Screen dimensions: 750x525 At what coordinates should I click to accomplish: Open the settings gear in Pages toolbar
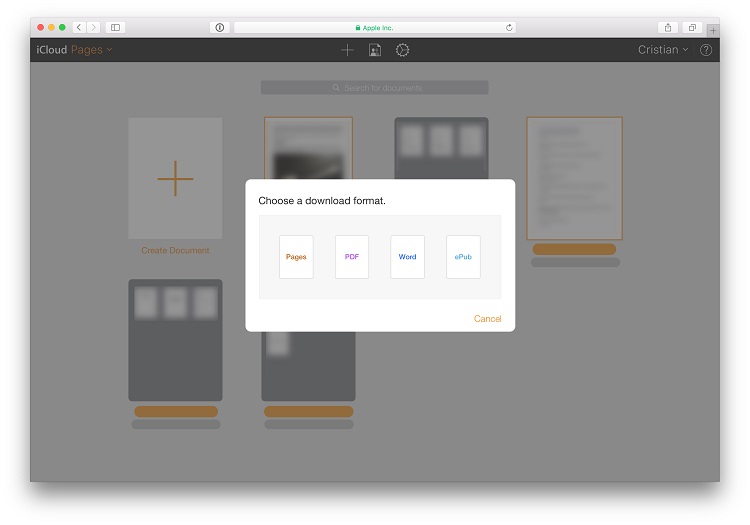click(402, 50)
